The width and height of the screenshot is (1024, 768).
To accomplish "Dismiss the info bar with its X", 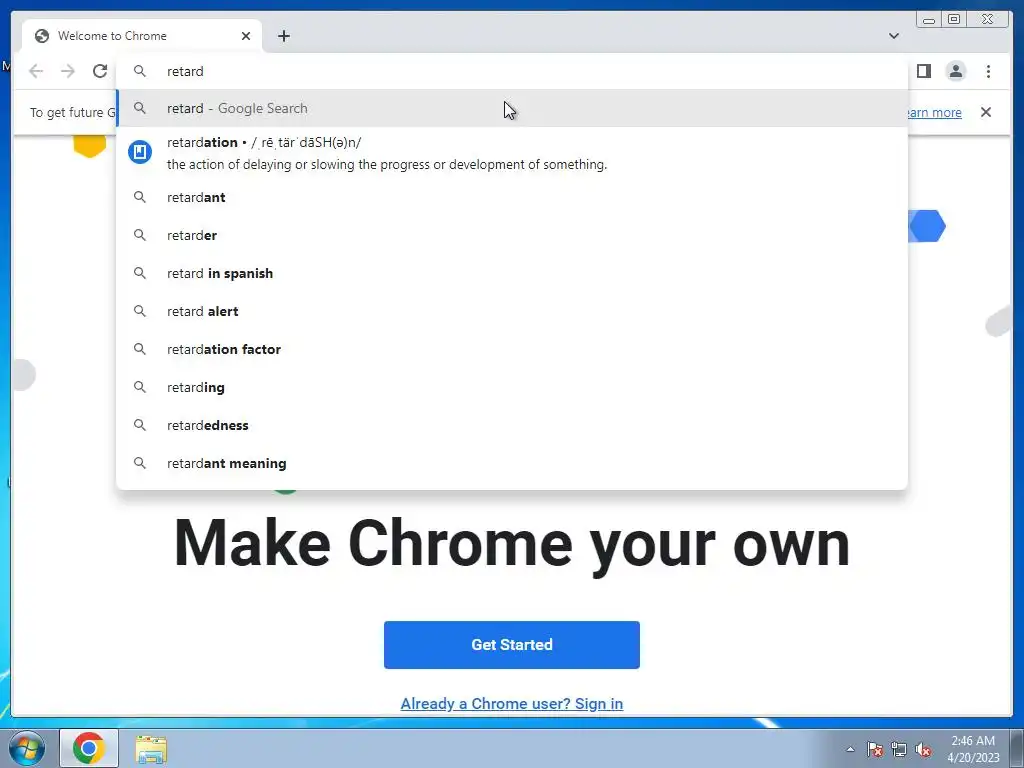I will 985,112.
